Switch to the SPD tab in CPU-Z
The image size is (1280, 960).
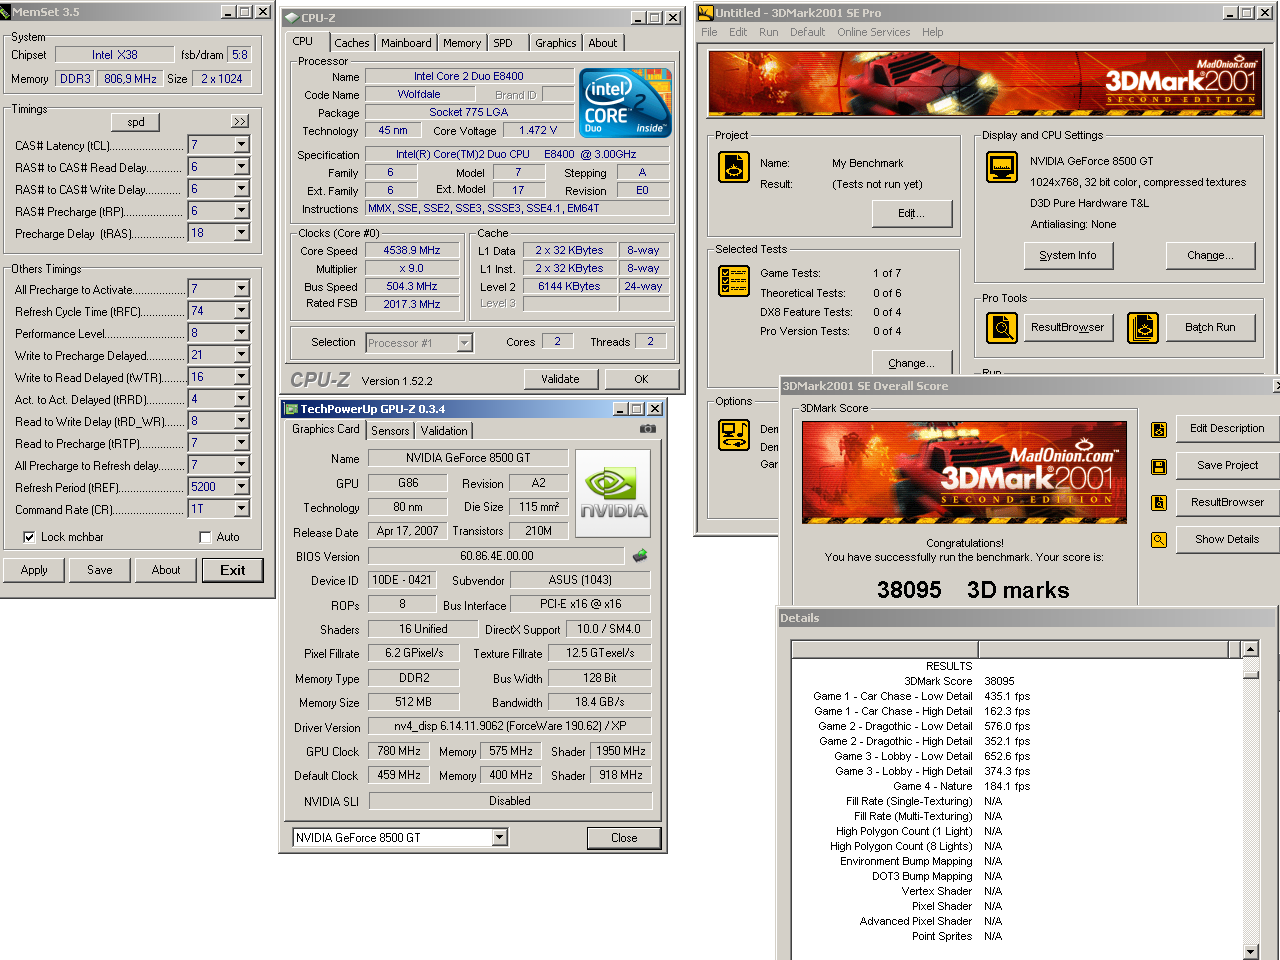pyautogui.click(x=503, y=43)
